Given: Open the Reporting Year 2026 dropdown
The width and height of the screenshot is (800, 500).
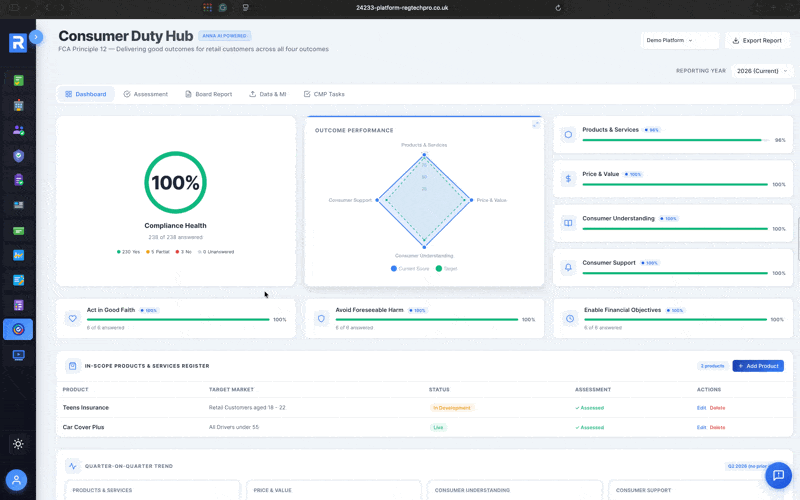Looking at the screenshot, I should tap(762, 71).
